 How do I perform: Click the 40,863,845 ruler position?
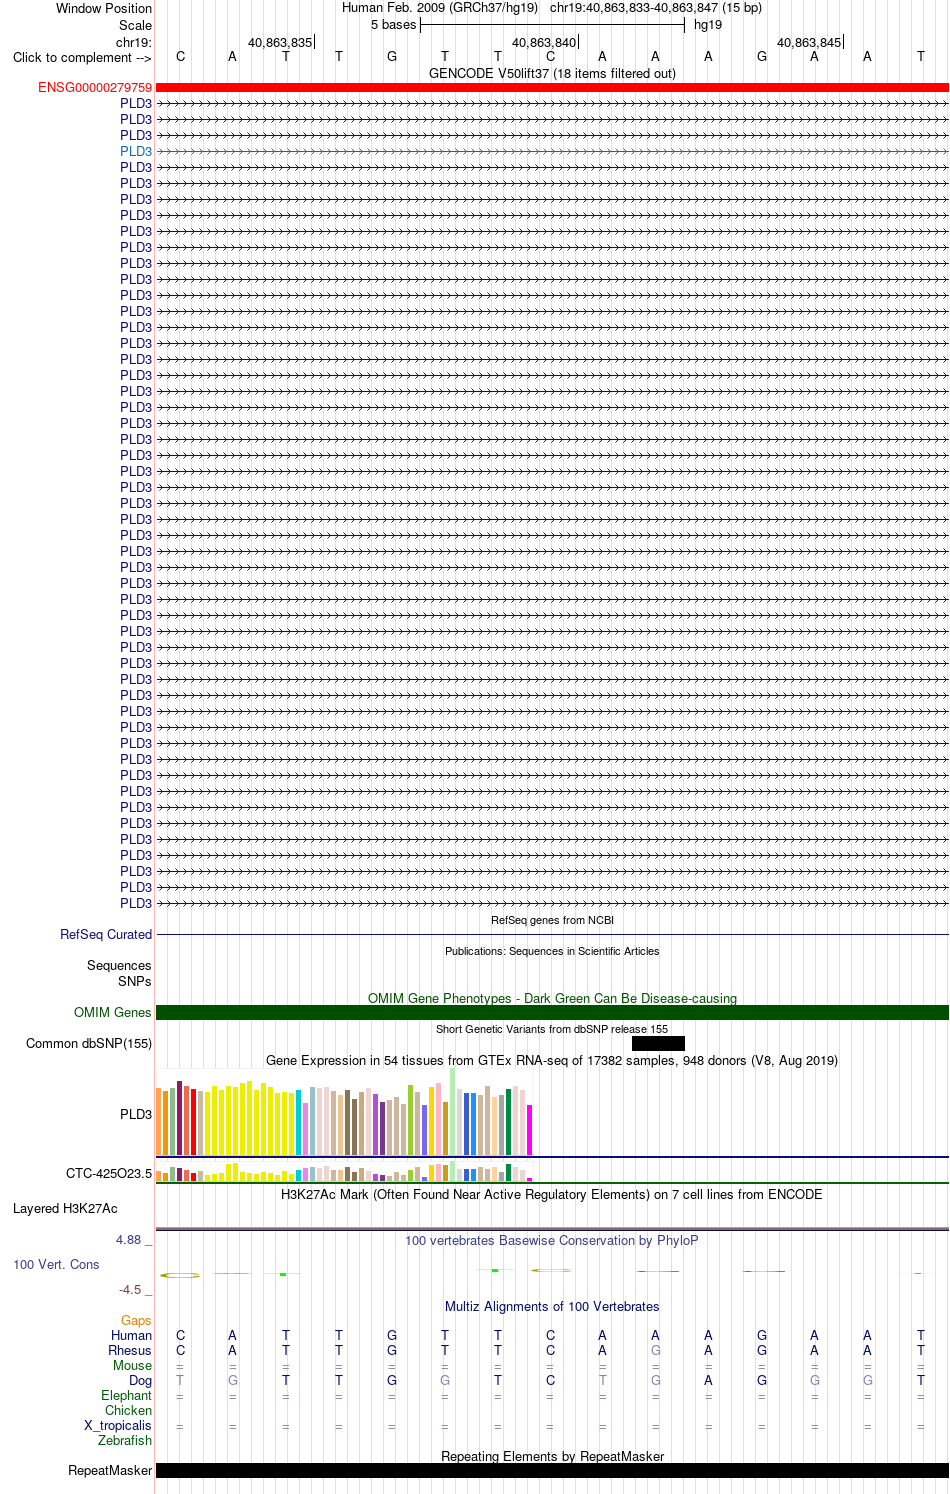point(810,43)
